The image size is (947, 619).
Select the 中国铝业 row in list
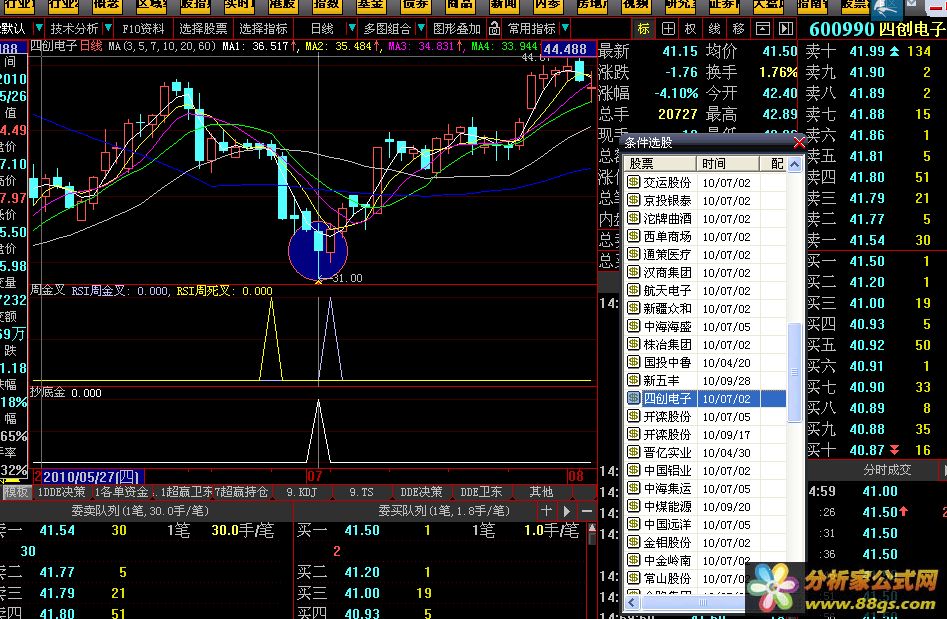(705, 470)
